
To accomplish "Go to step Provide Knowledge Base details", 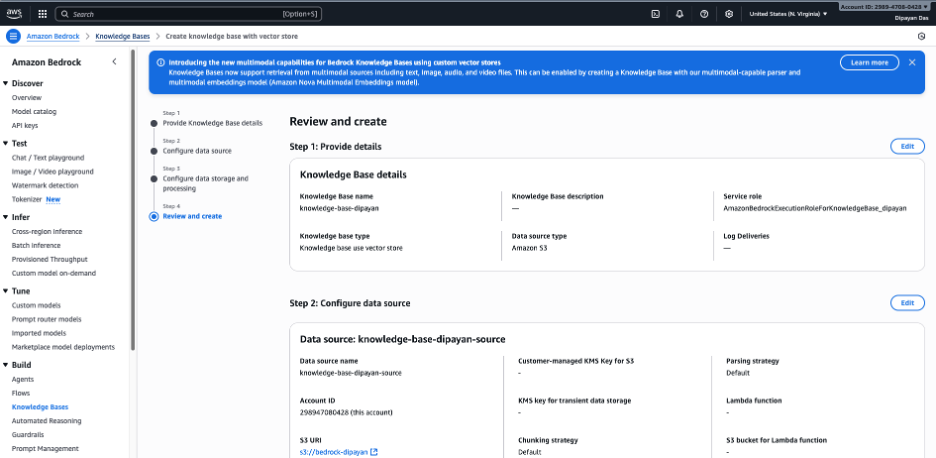I will 213,123.
